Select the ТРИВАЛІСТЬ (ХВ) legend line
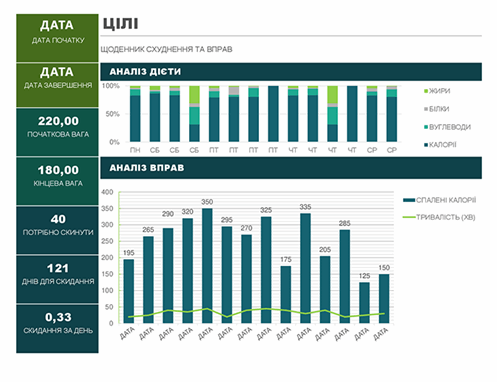This screenshot has height=382, width=498. click(409, 217)
